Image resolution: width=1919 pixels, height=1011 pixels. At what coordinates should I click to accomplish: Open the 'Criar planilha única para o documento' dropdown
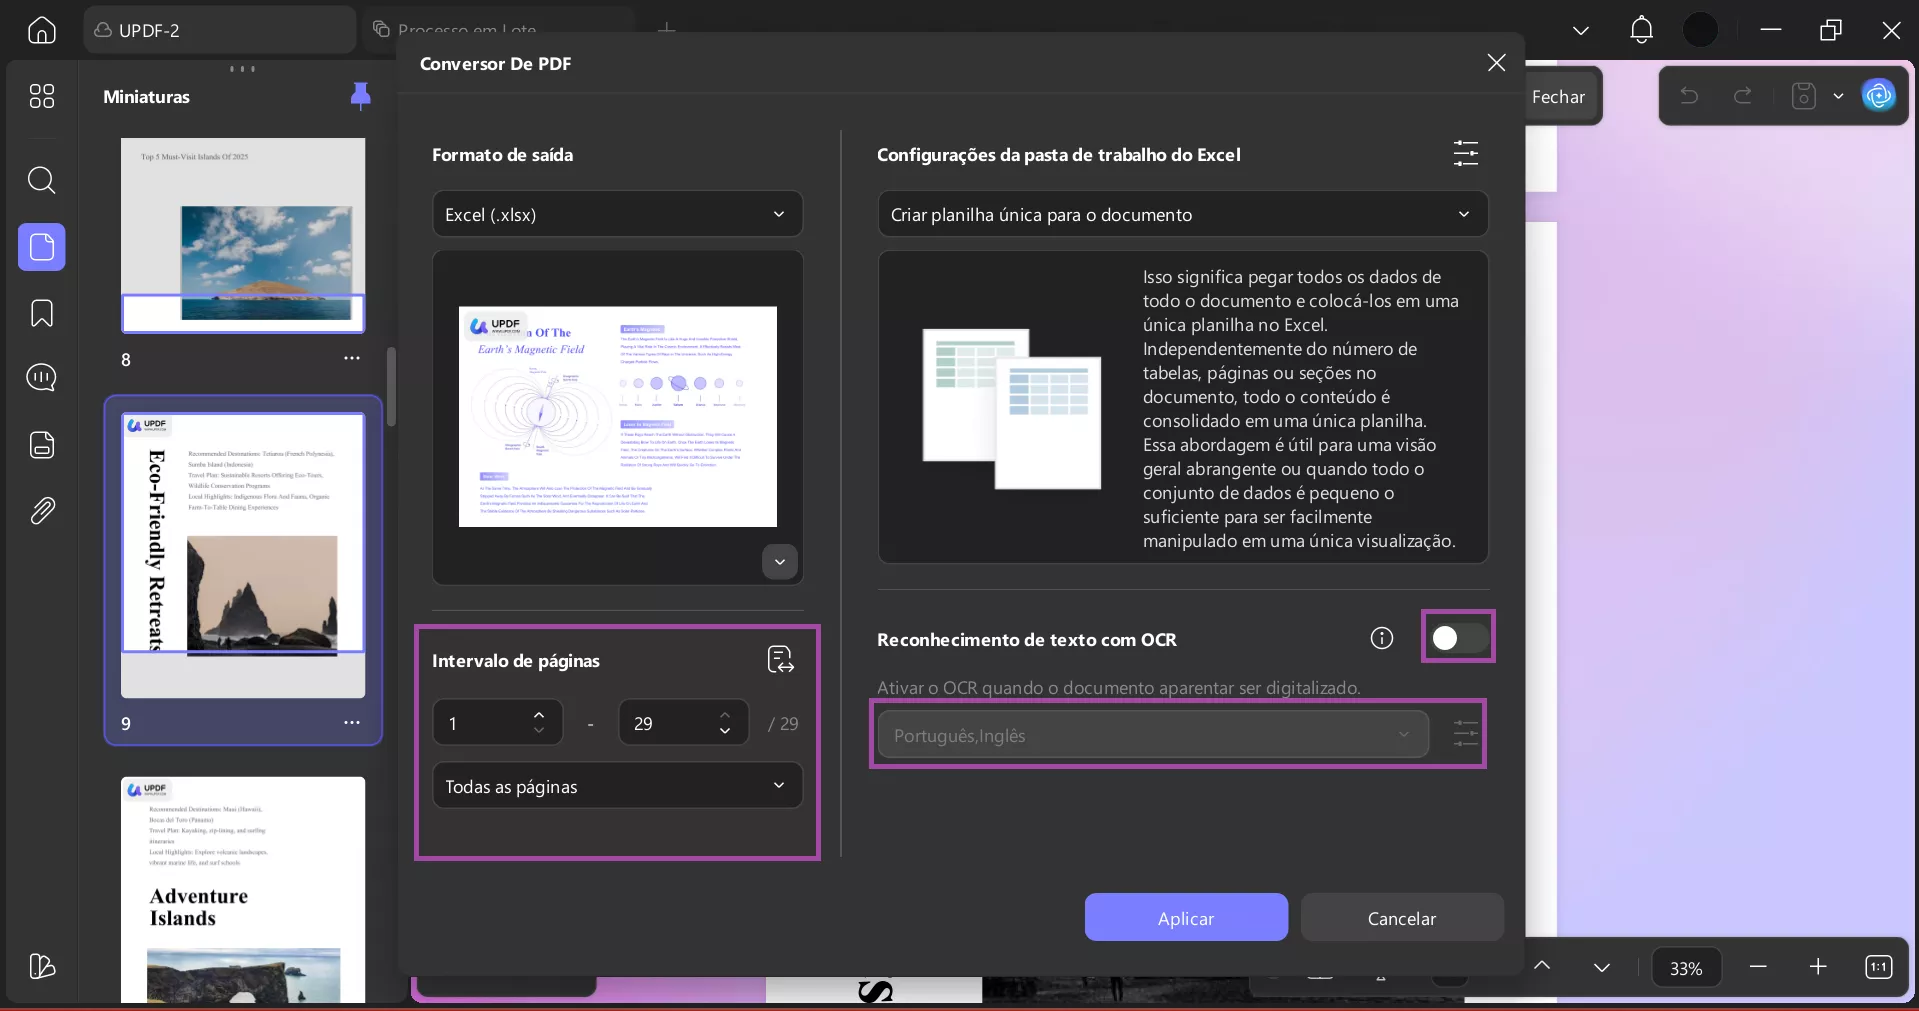1181,214
